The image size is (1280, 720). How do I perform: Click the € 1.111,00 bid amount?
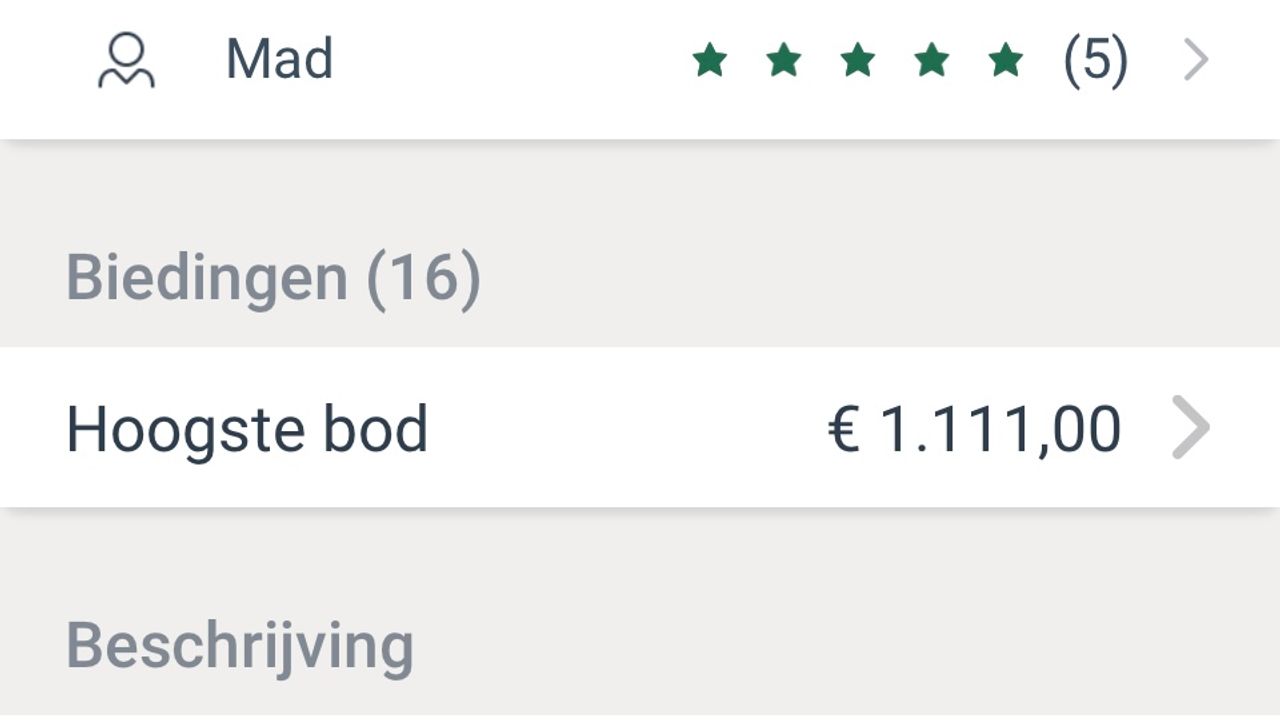(x=974, y=429)
